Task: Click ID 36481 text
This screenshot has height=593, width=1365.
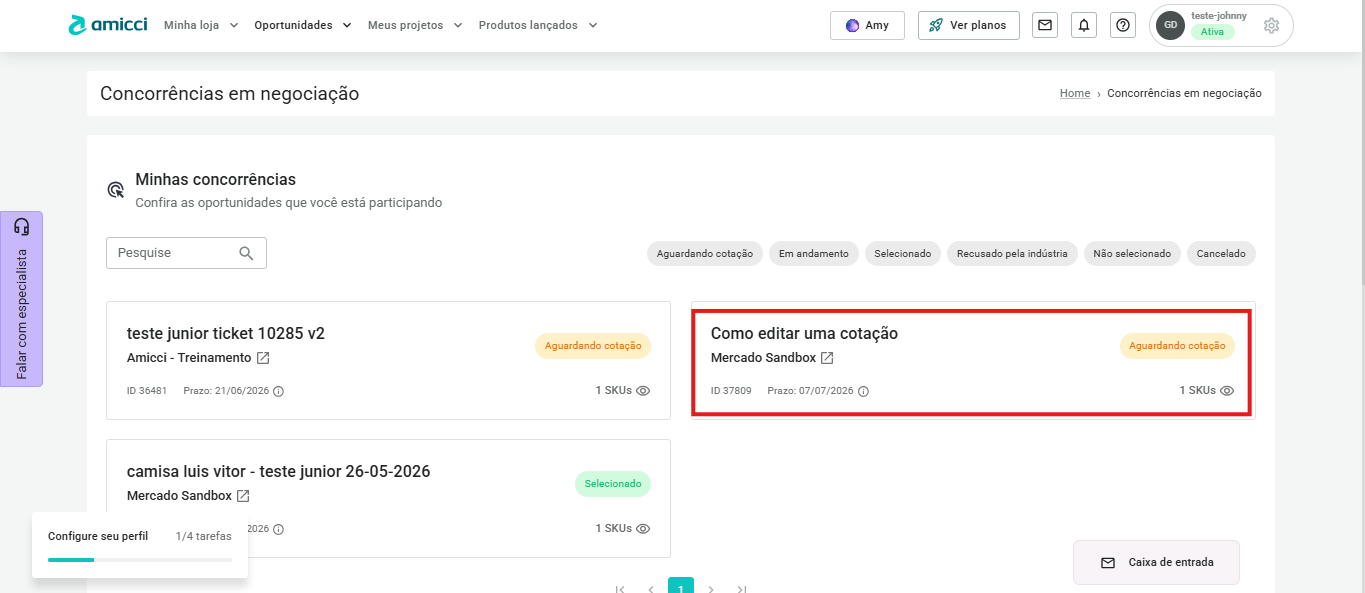Action: [147, 391]
